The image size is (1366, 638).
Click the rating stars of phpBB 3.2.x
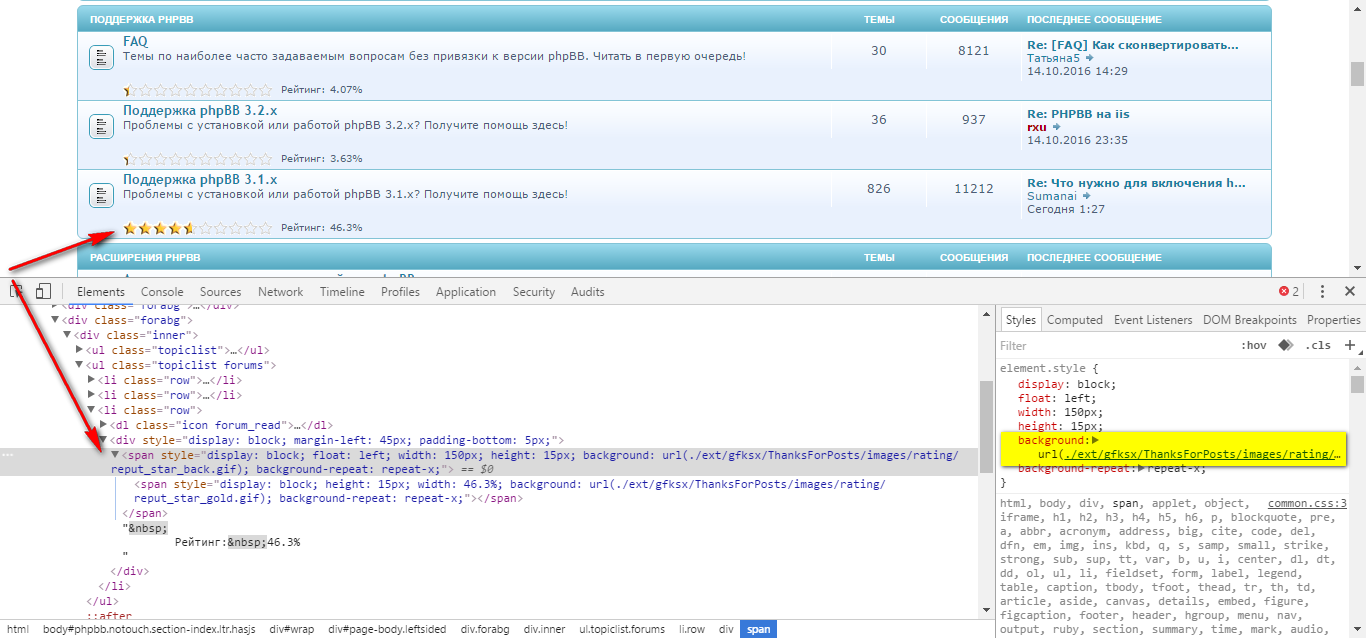198,159
